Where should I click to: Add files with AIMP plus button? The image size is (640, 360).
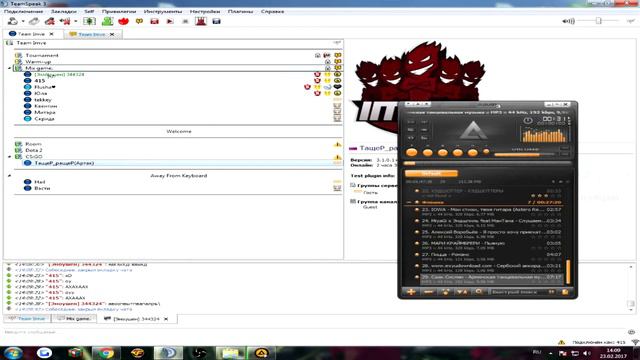(x=411, y=292)
